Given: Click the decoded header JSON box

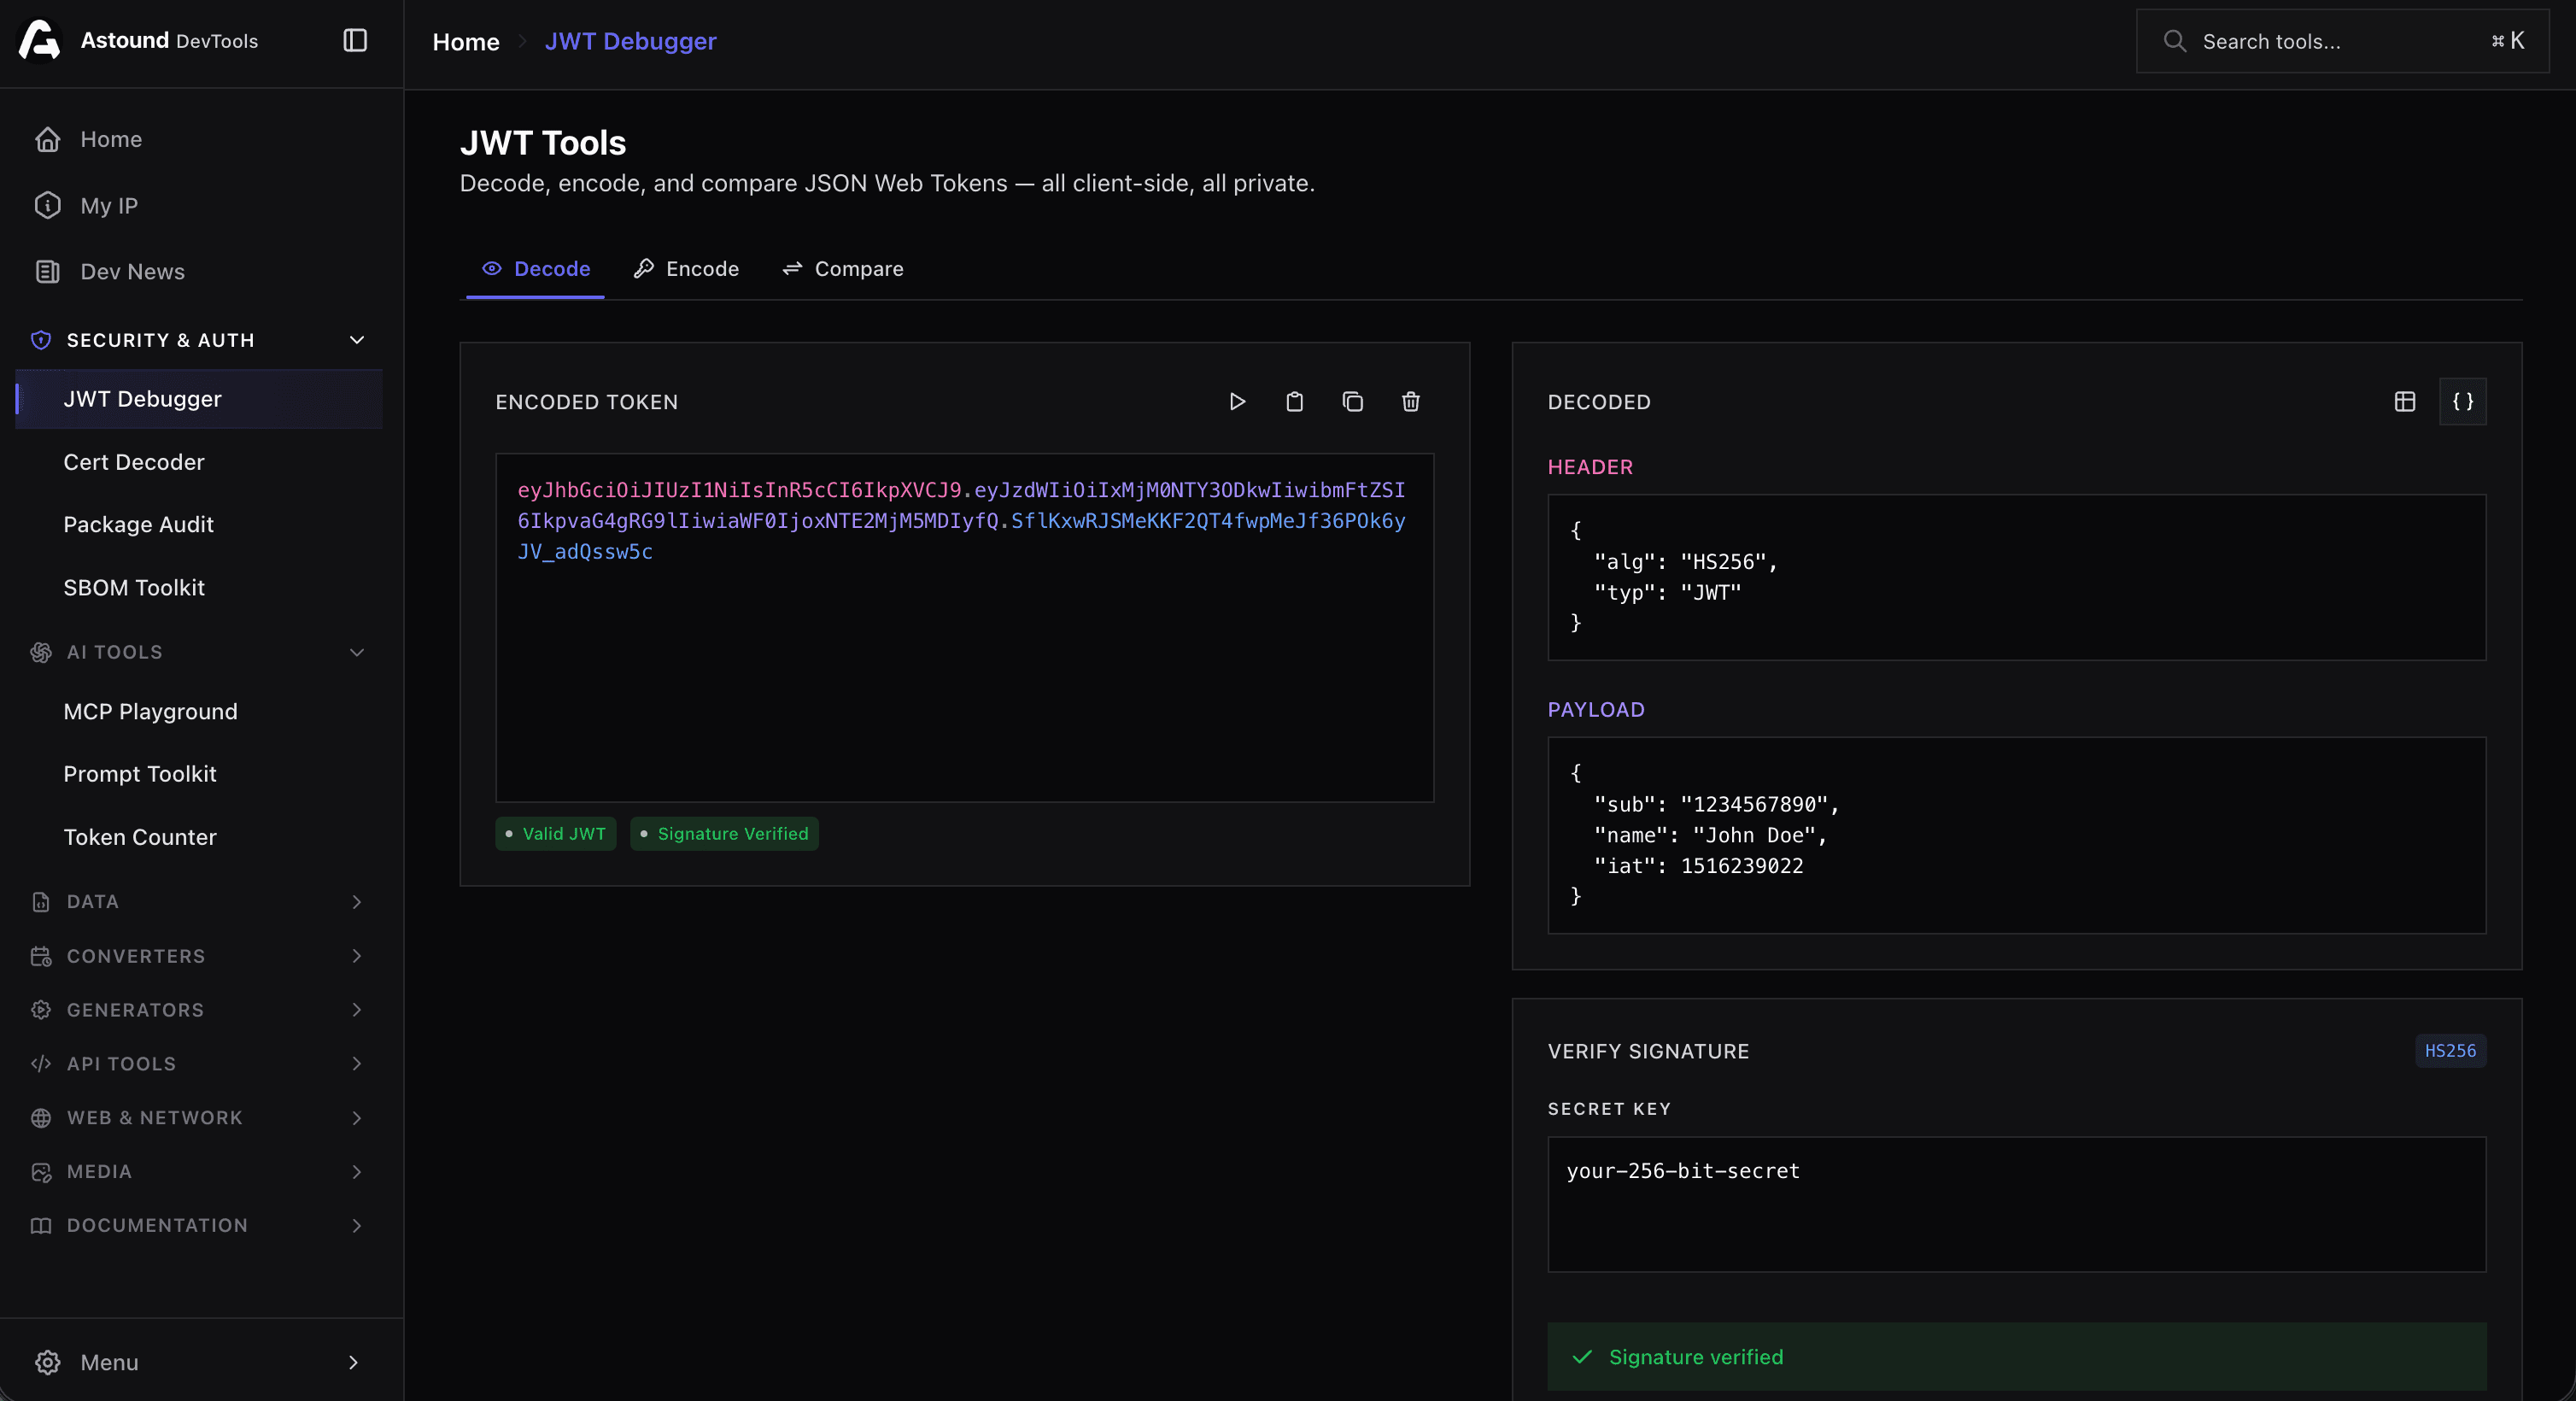Looking at the screenshot, I should [2016, 577].
